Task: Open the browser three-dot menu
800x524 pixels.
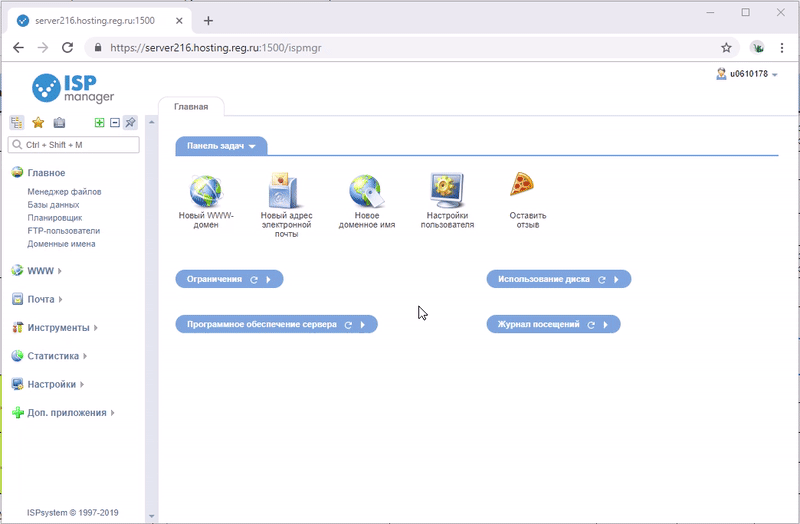Action: [x=782, y=47]
